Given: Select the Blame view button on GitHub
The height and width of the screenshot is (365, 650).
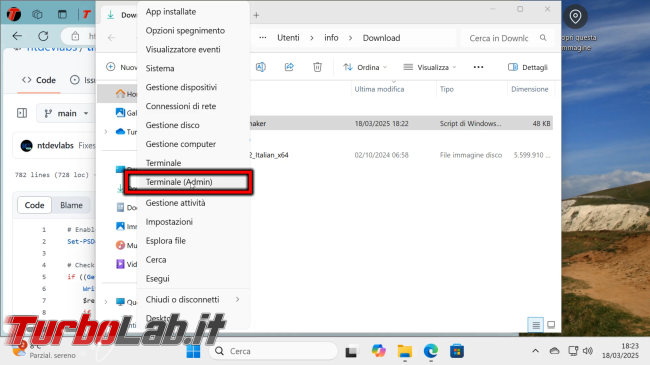Looking at the screenshot, I should [x=71, y=205].
